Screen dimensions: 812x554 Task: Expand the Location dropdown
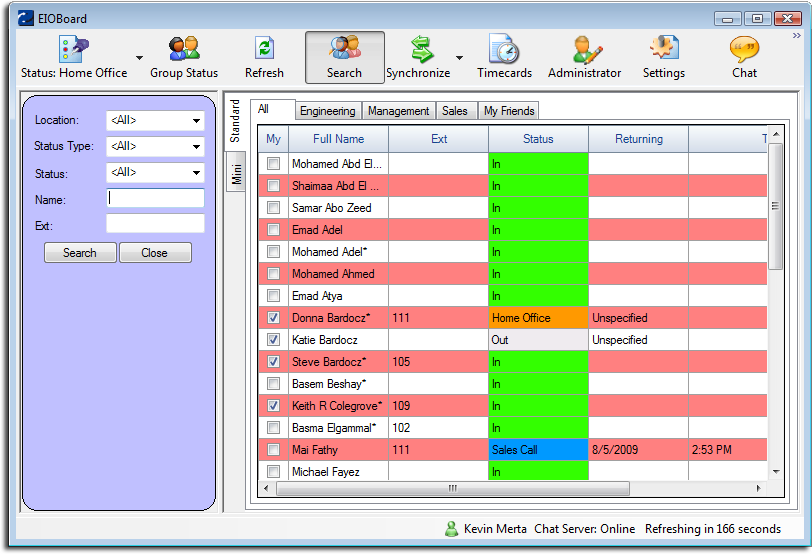tap(195, 121)
